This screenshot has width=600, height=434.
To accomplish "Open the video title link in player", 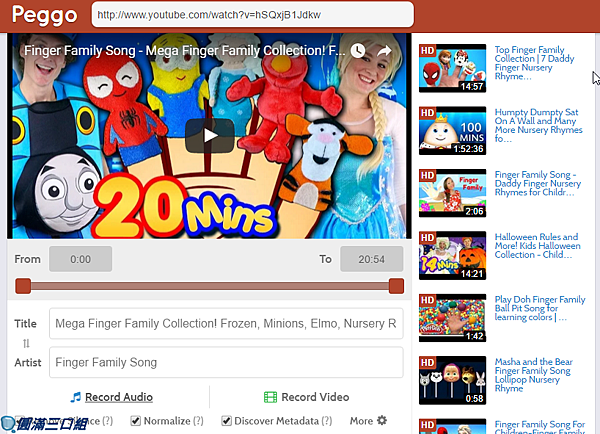I will click(184, 51).
